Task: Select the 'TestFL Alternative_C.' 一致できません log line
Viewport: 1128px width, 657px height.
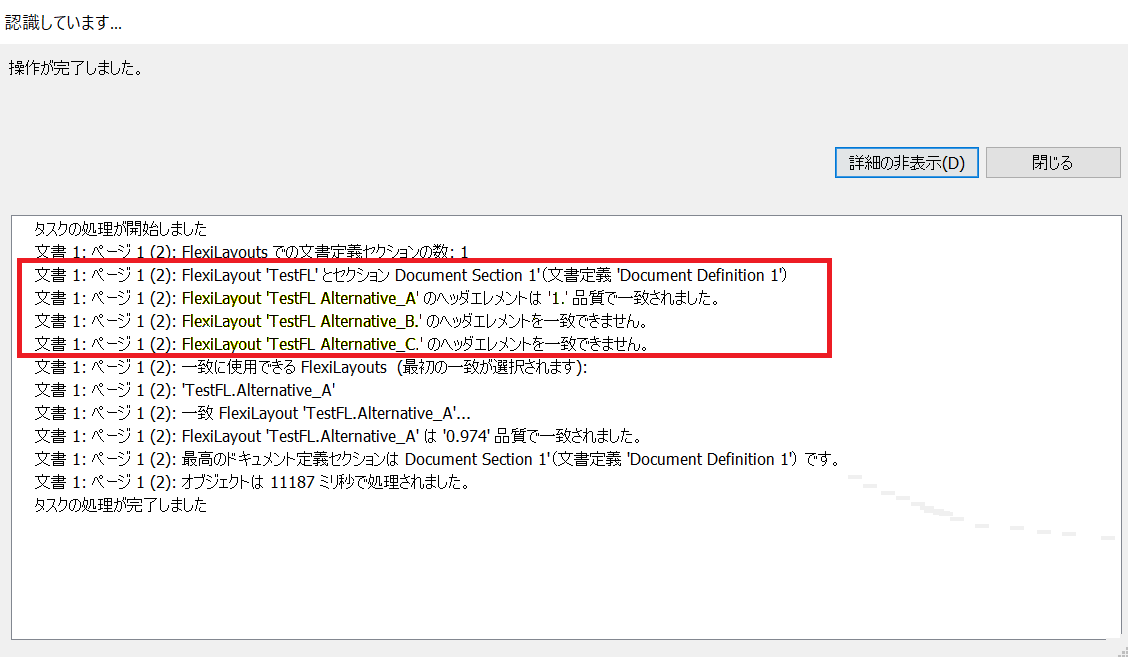Action: click(x=342, y=344)
